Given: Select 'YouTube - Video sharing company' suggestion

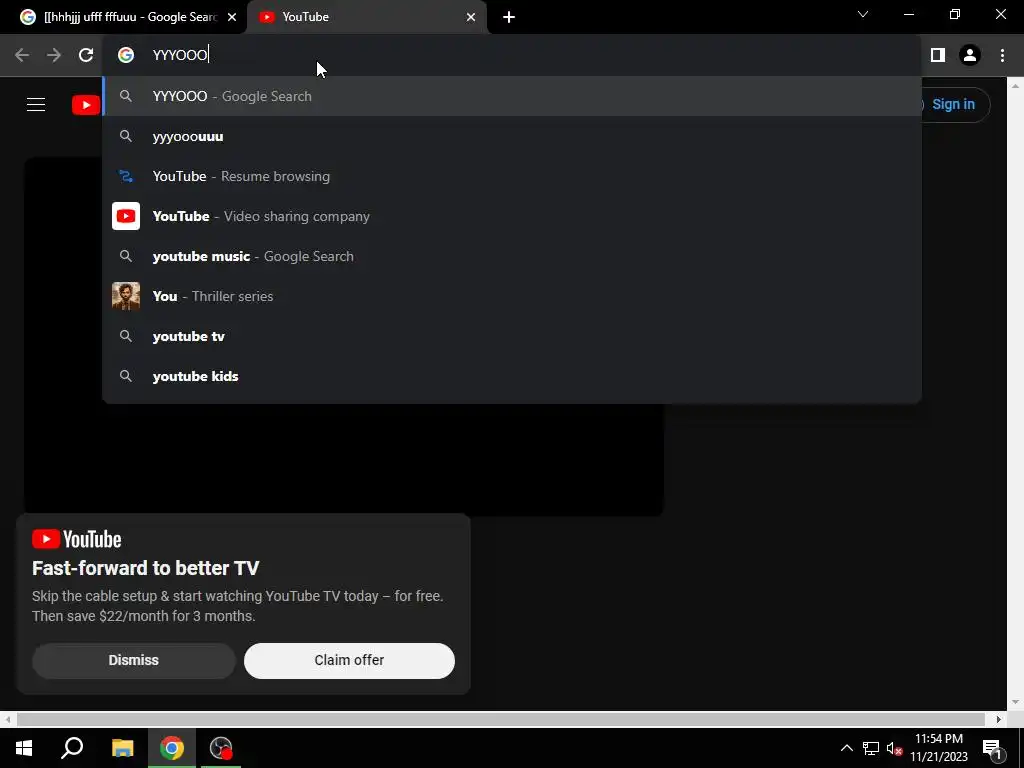Looking at the screenshot, I should coord(512,216).
